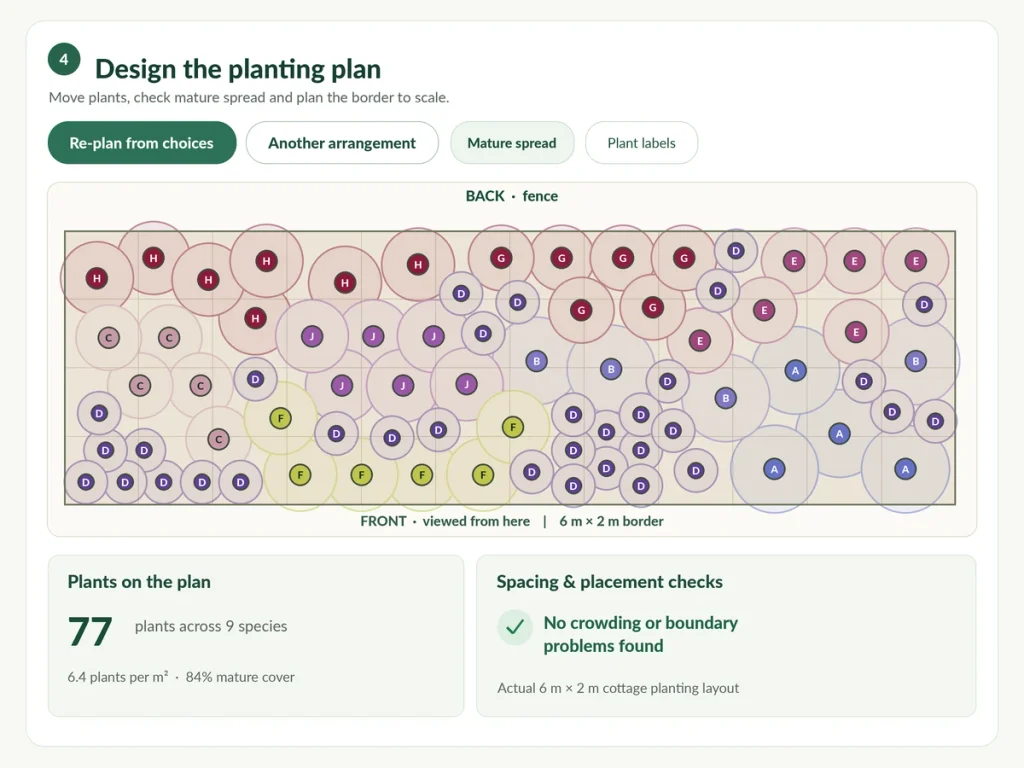Click the 'Re-plan from choices' button
This screenshot has width=1024, height=768.
[142, 143]
